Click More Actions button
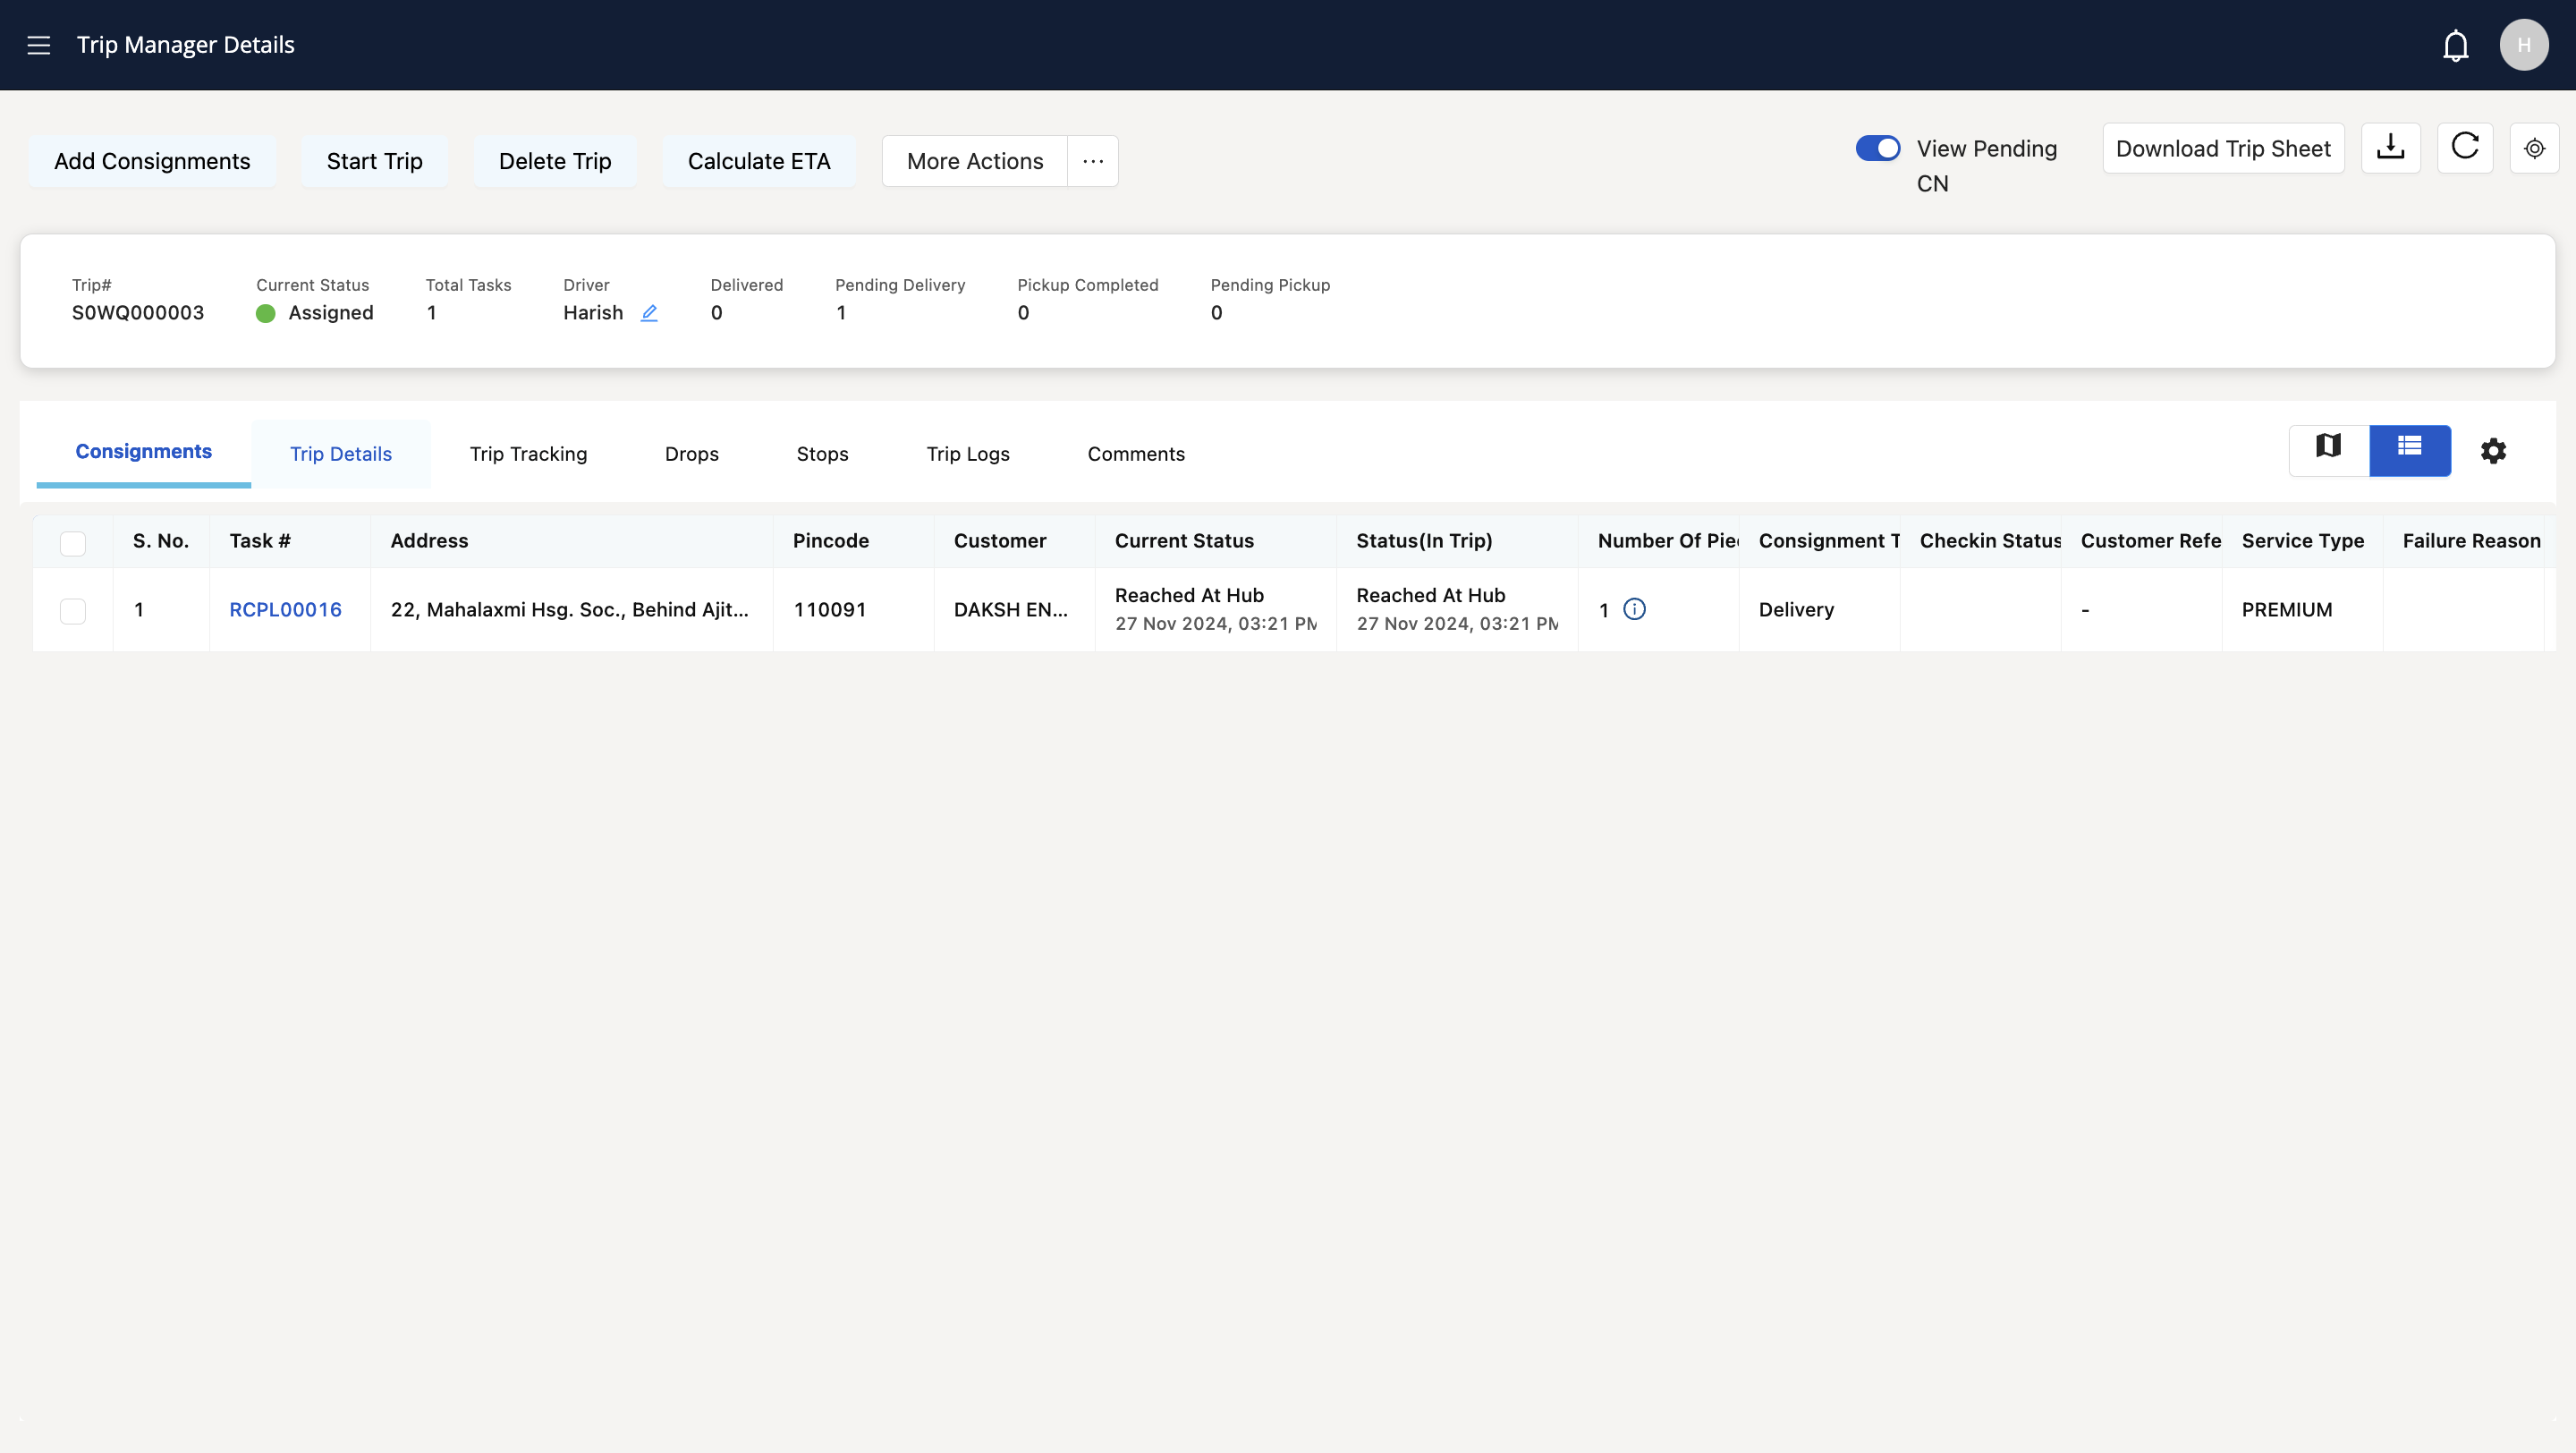 point(975,161)
